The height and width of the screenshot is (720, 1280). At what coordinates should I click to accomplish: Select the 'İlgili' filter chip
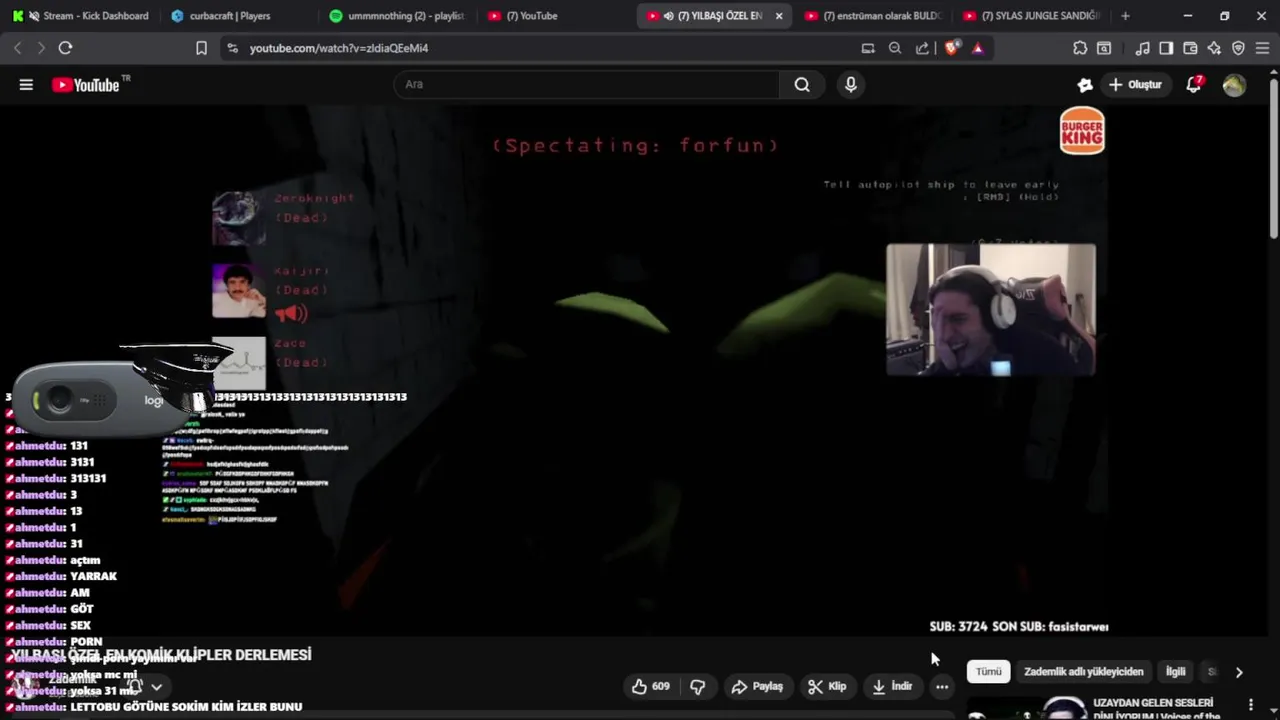point(1175,672)
